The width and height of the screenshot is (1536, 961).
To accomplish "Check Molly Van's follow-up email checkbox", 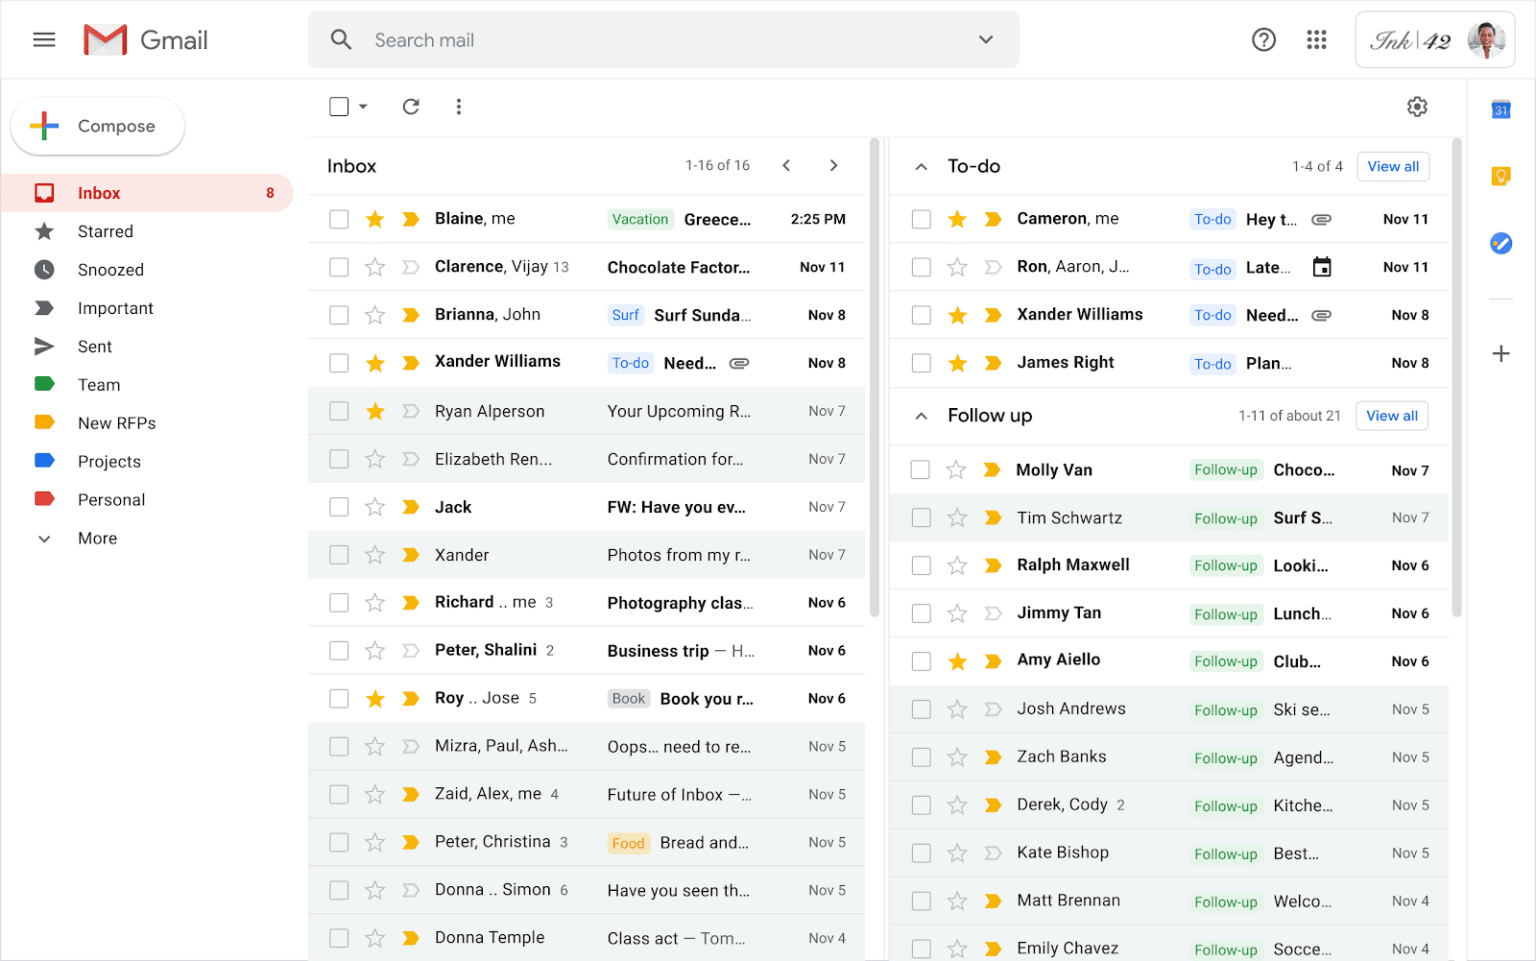I will (x=921, y=469).
